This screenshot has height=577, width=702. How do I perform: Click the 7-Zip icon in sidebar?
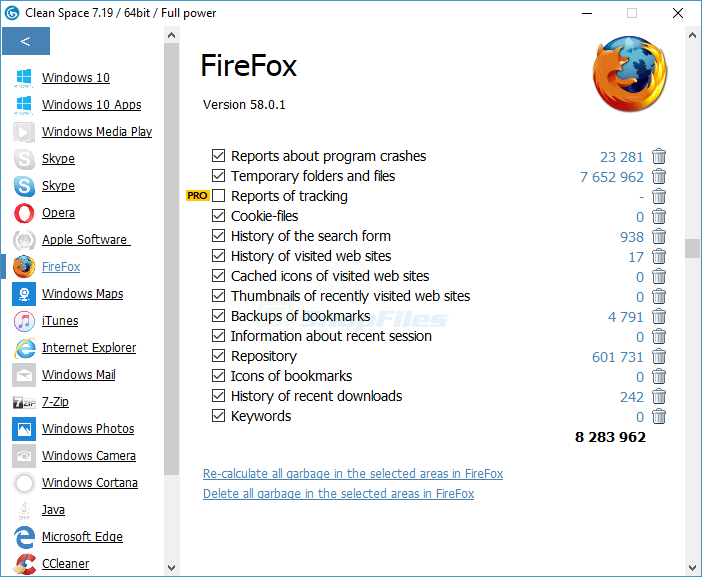coord(24,402)
